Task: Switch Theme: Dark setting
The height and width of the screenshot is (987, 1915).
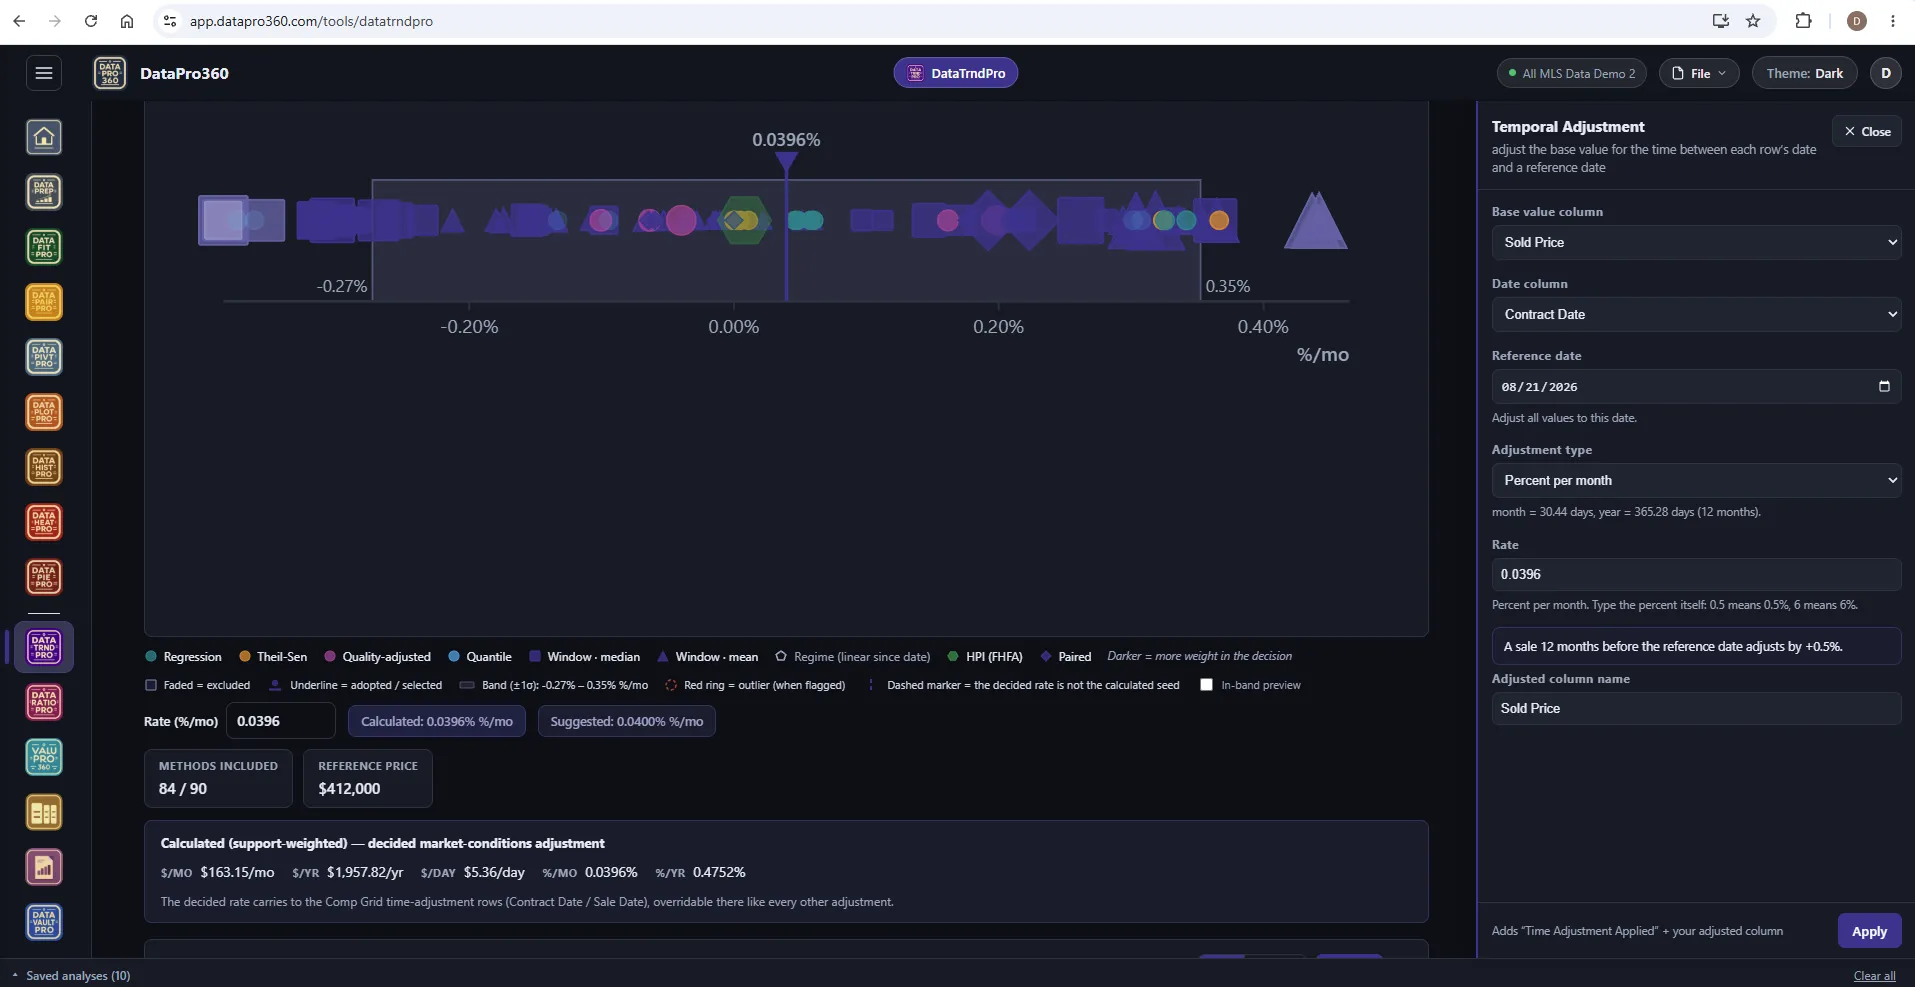Action: point(1804,73)
